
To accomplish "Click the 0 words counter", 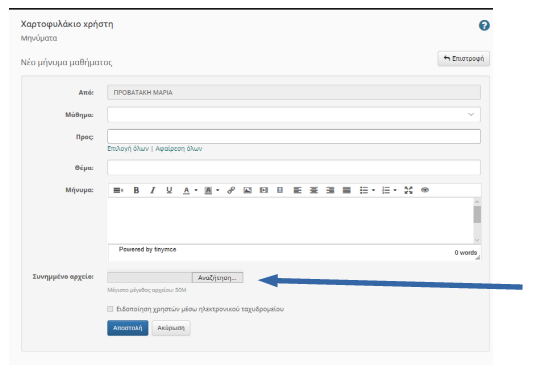I will pos(466,253).
